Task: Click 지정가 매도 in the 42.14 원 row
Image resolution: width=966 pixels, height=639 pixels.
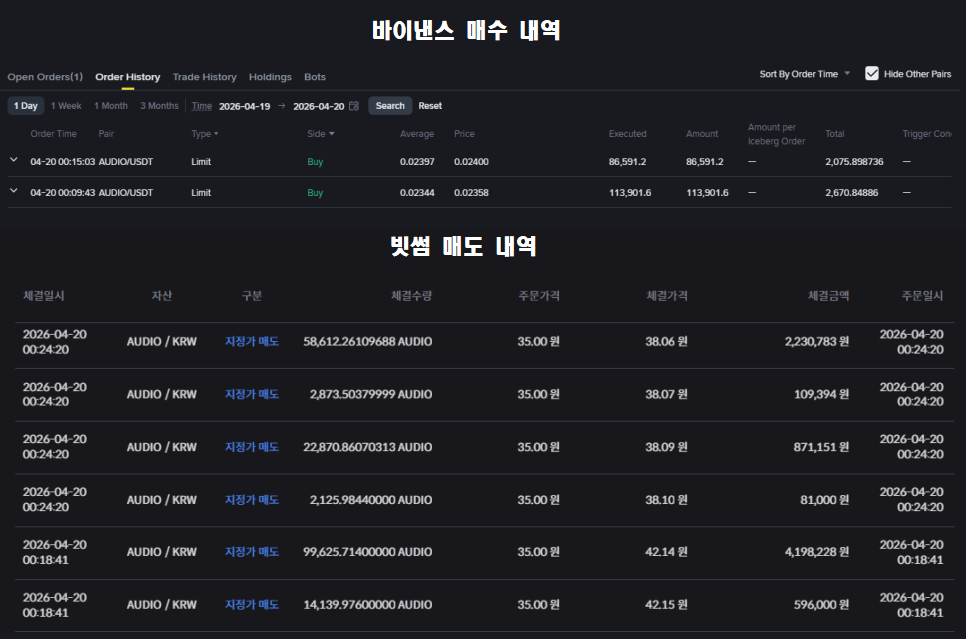Action: click(x=251, y=552)
